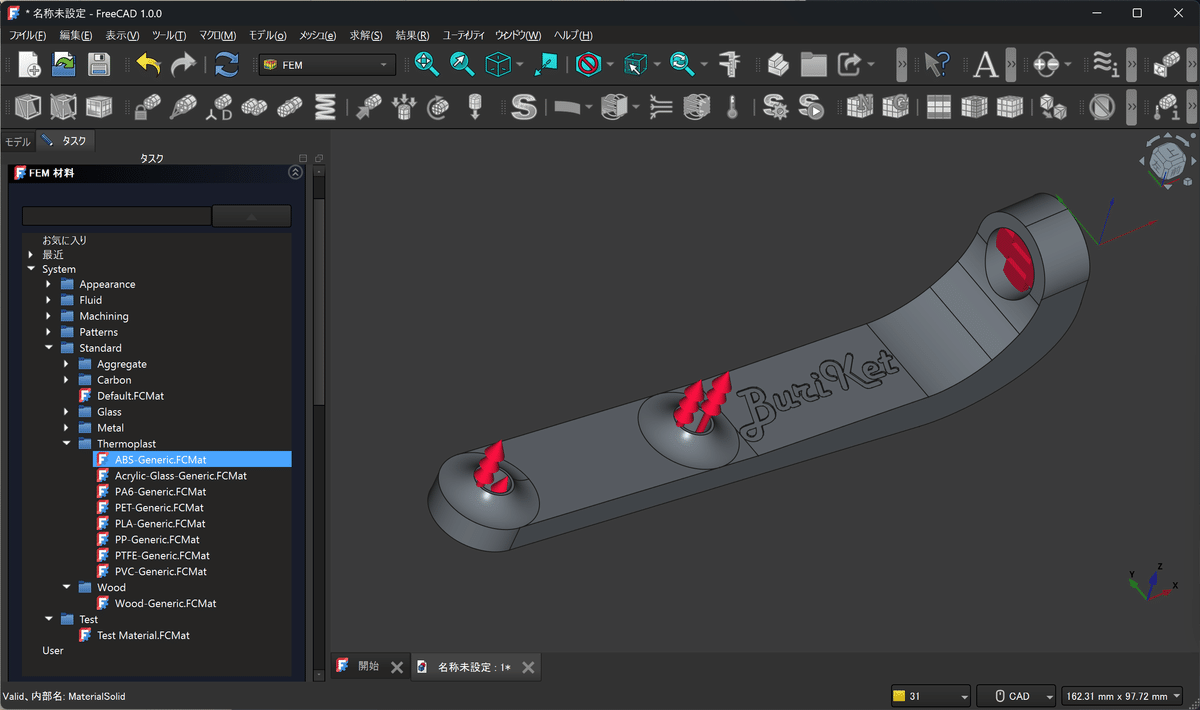Open the モデル(o) menu

(x=267, y=35)
